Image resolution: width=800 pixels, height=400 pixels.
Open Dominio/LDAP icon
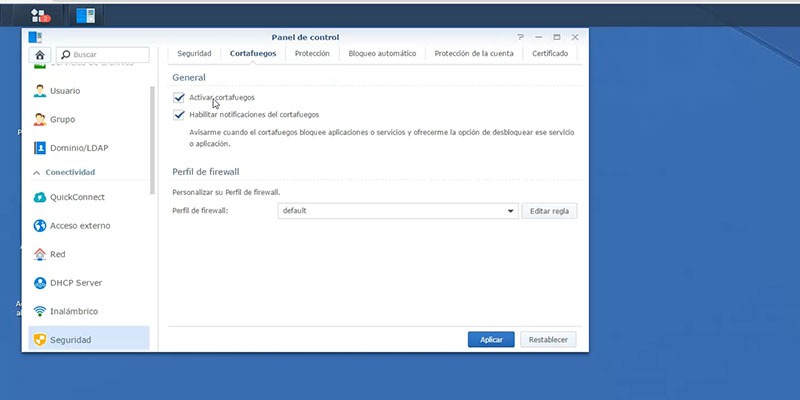[39, 148]
